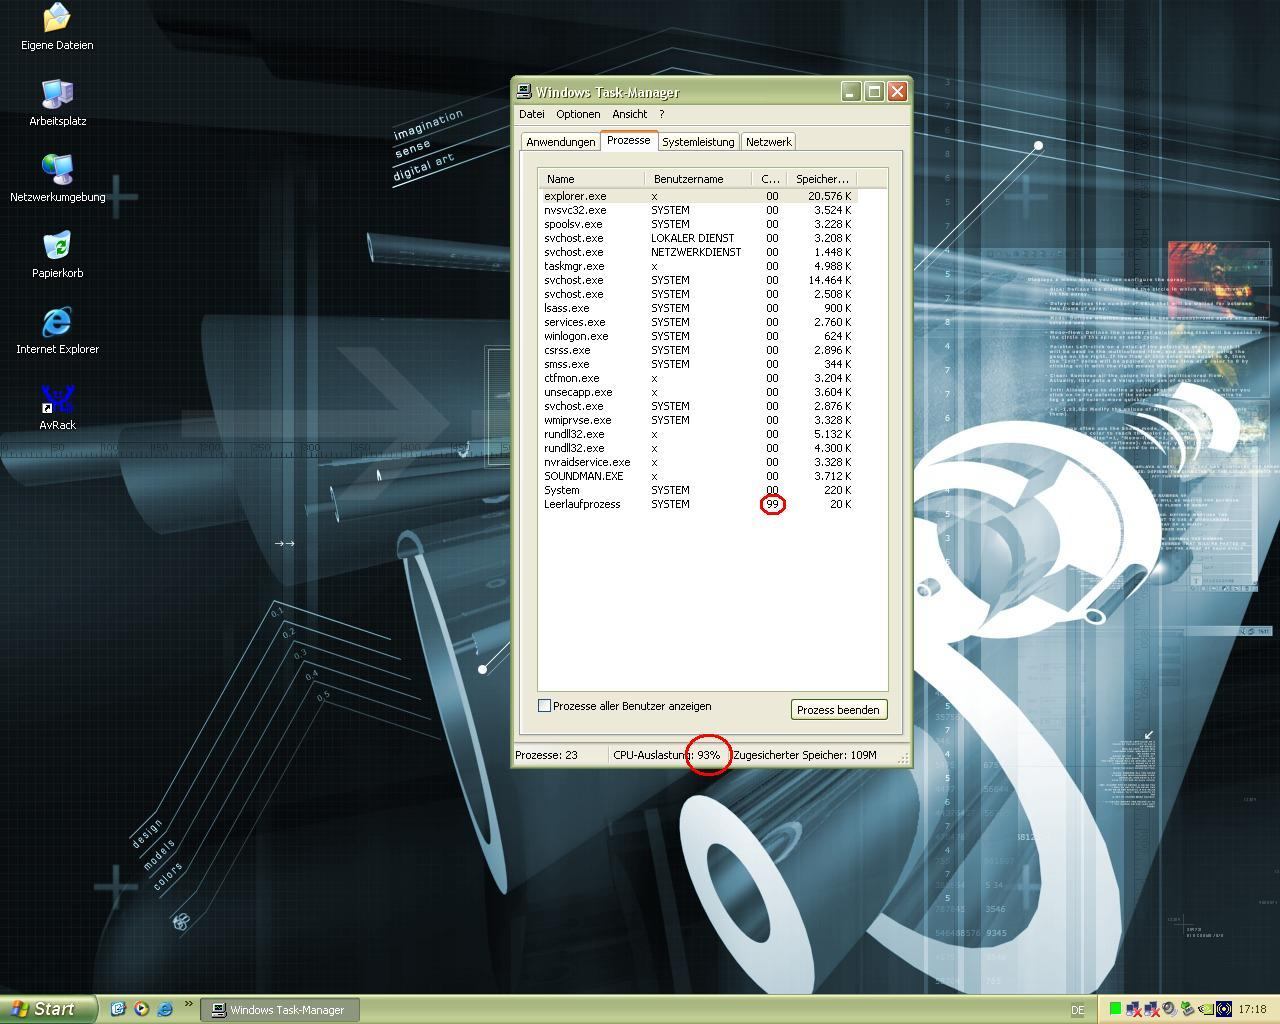Open the NVIDIA settings tray icon
1280x1024 pixels.
(1206, 1009)
